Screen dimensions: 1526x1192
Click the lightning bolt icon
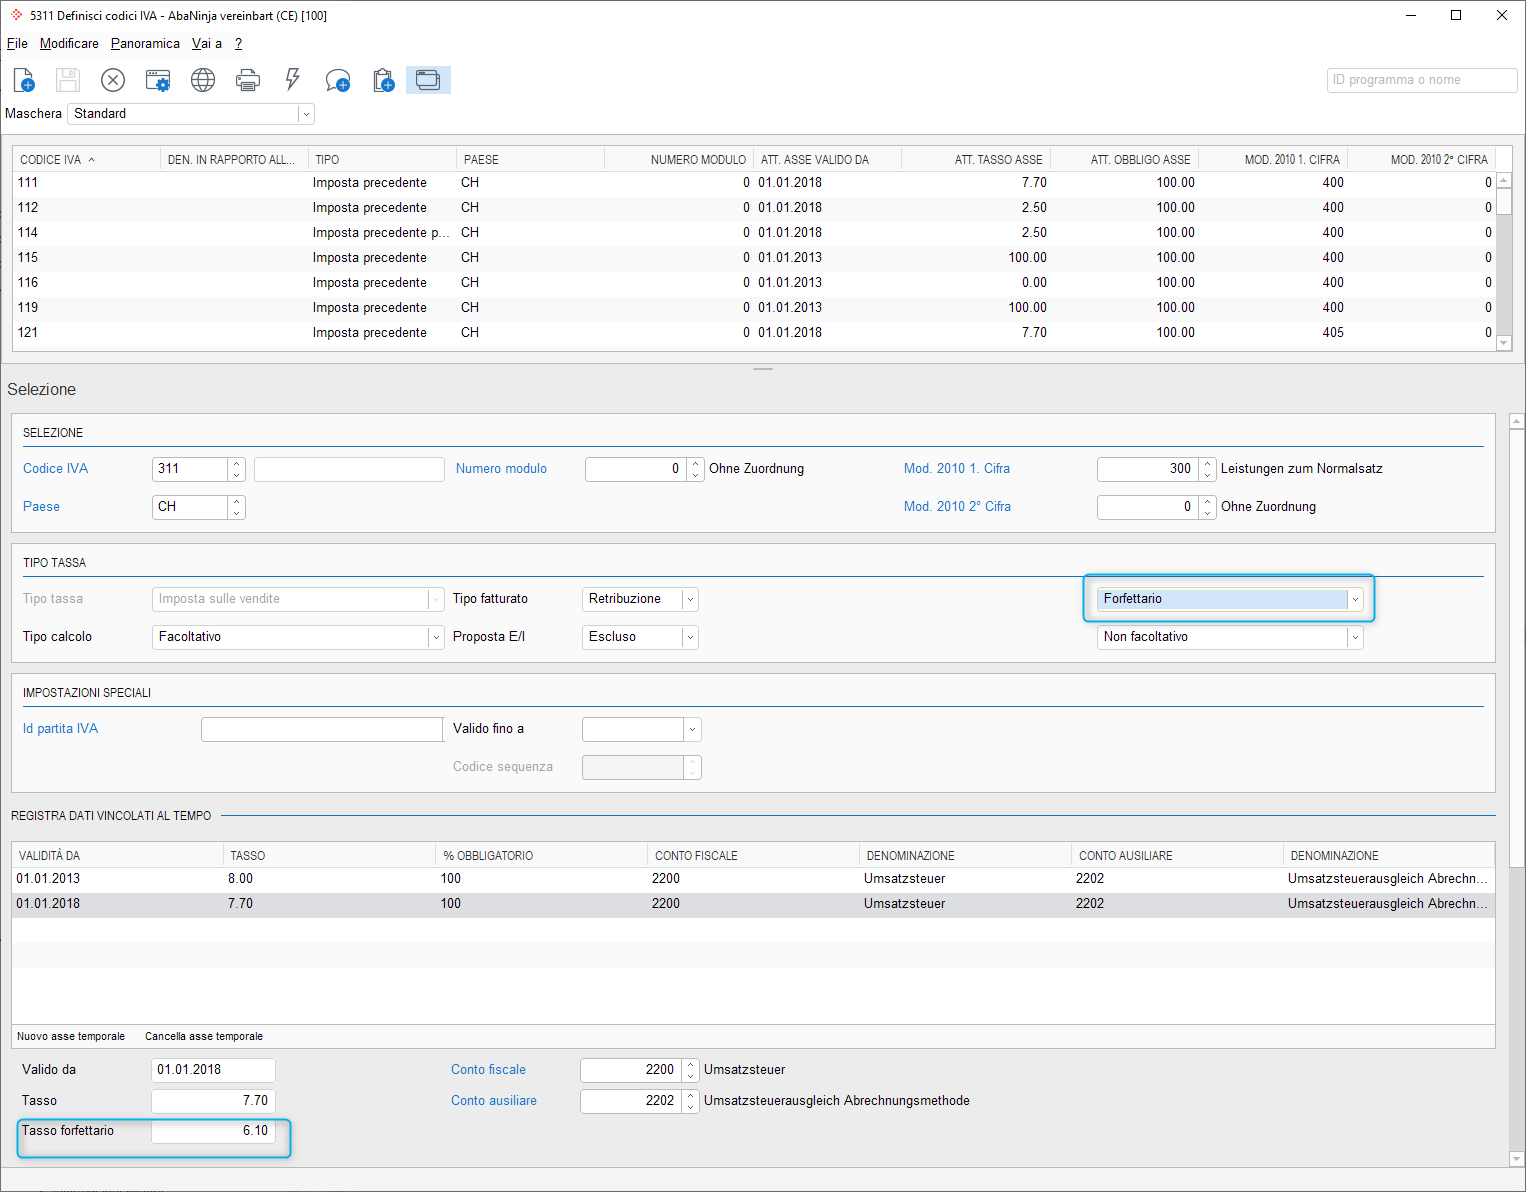(x=293, y=80)
